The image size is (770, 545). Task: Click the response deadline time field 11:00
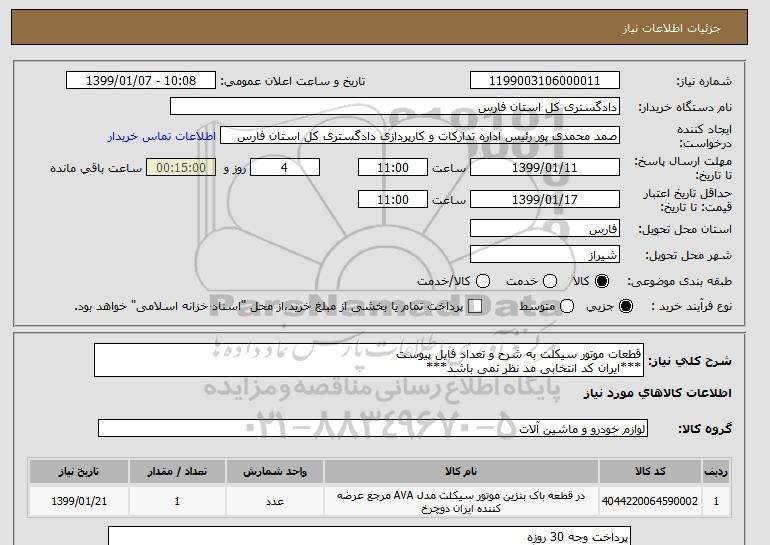pyautogui.click(x=393, y=167)
